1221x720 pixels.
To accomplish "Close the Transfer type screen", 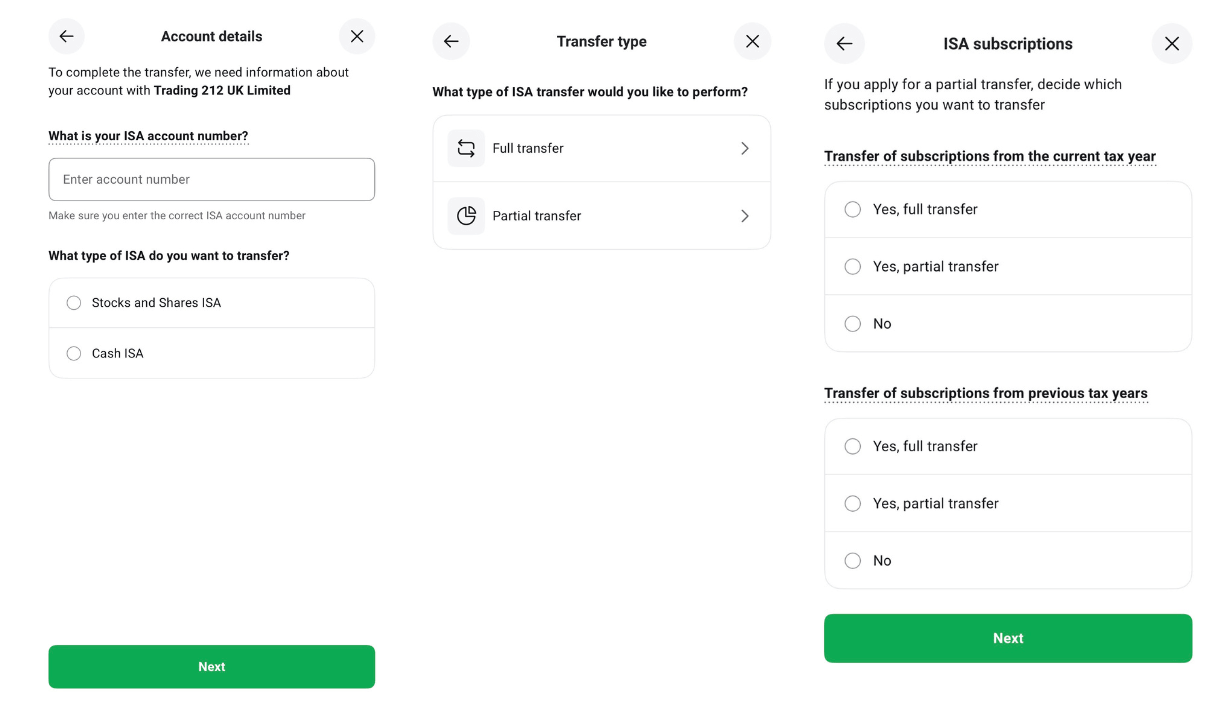I will pos(752,41).
